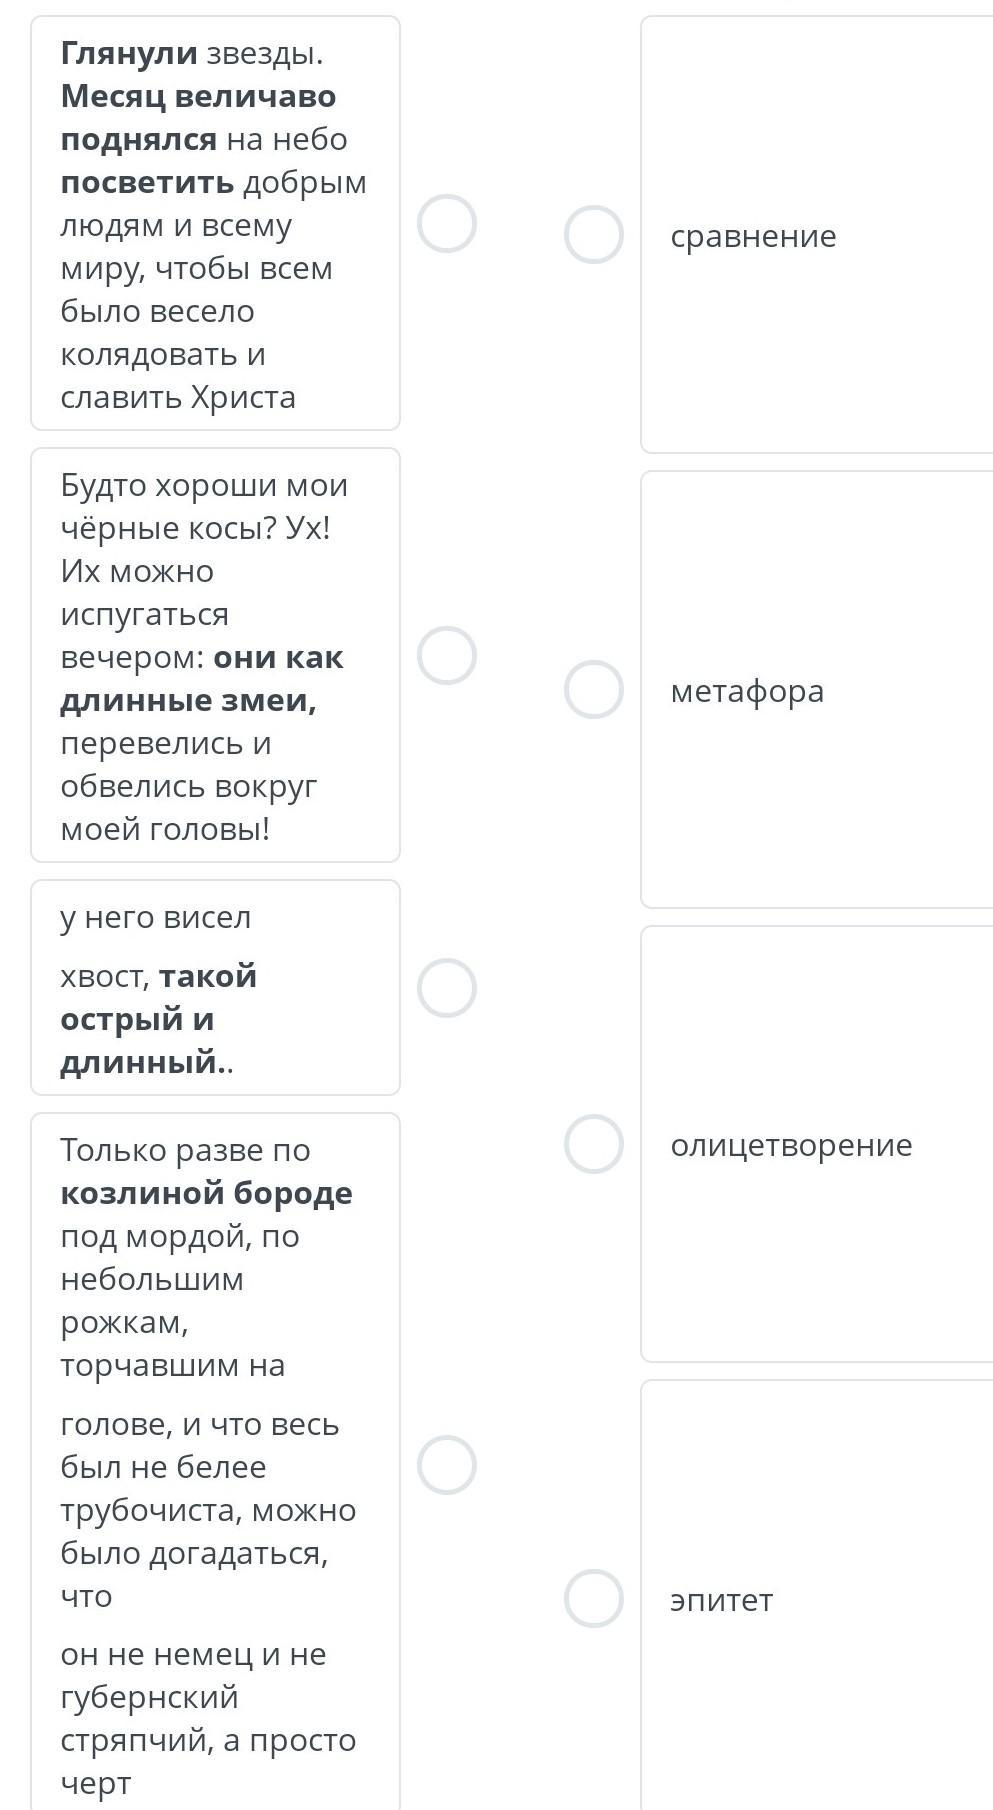Image resolution: width=993 pixels, height=1810 pixels.
Task: Click the text 'колядовать и' in first card
Action: [x=163, y=354]
